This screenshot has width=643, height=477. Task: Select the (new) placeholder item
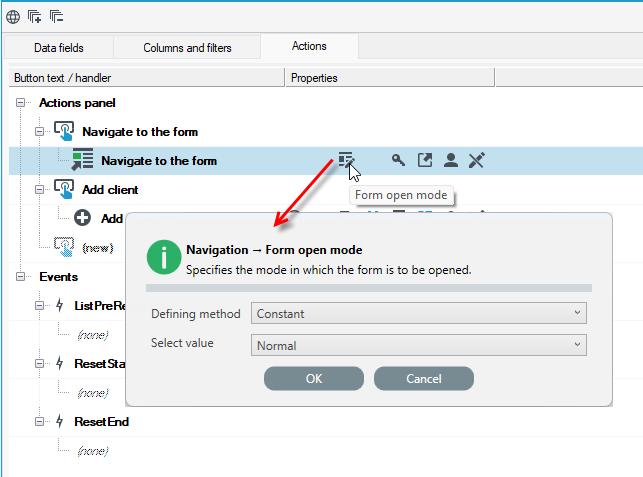98,248
